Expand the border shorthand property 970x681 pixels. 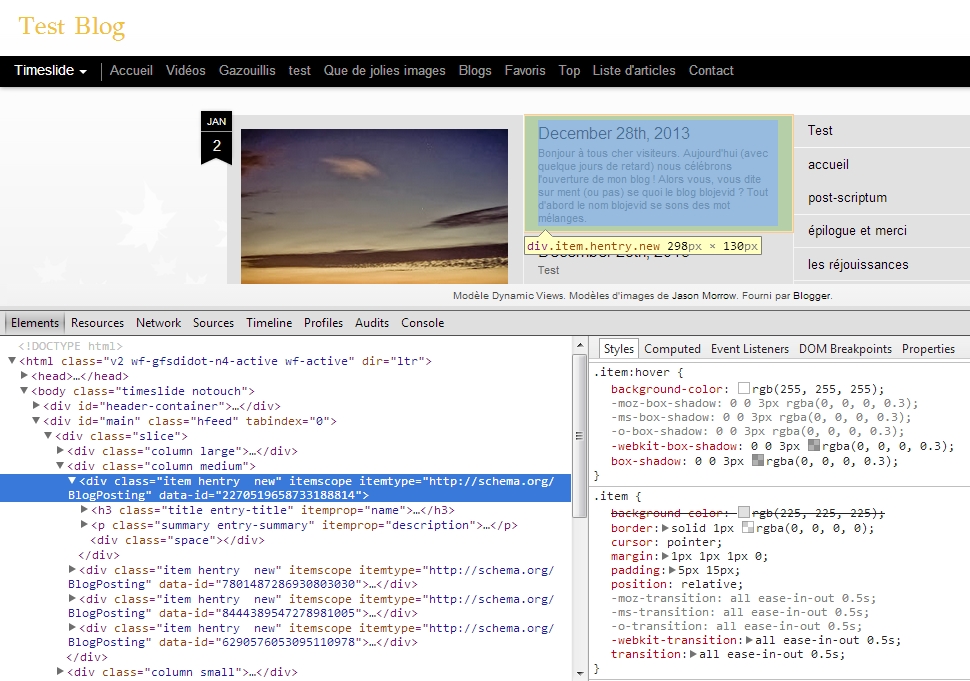[x=666, y=528]
